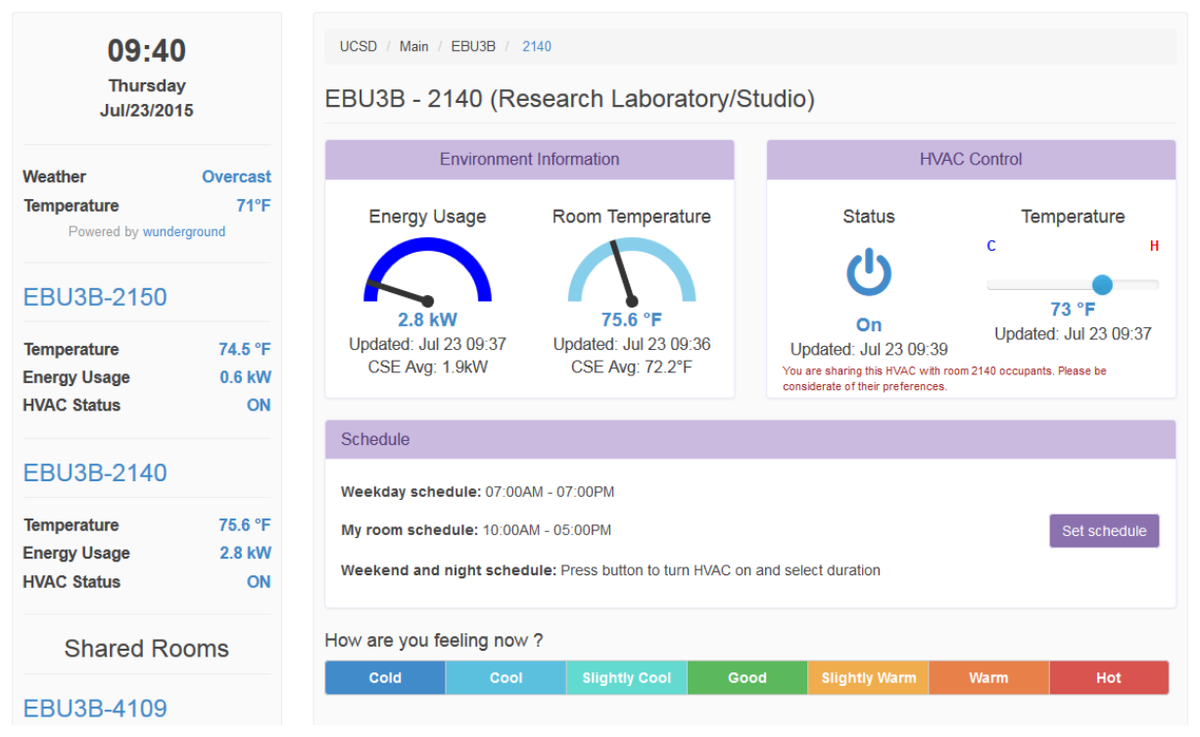1200x737 pixels.
Task: Select the Cool feeling button
Action: pos(506,678)
